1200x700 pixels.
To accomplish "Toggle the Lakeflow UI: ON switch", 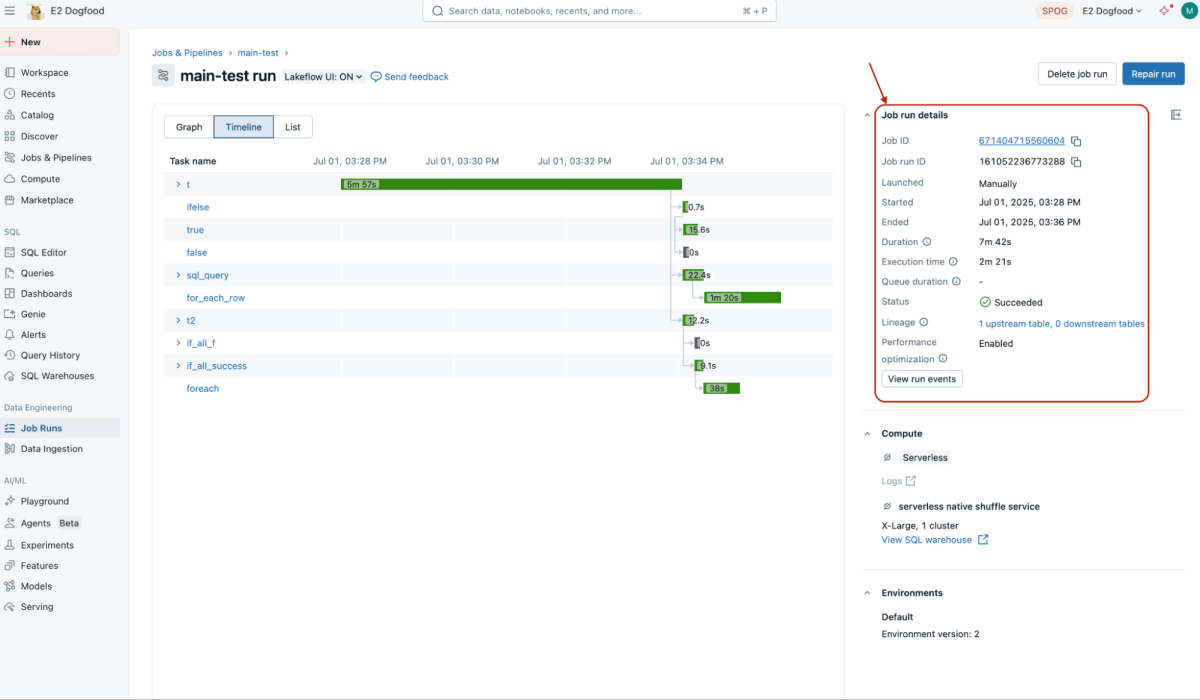I will 324,77.
